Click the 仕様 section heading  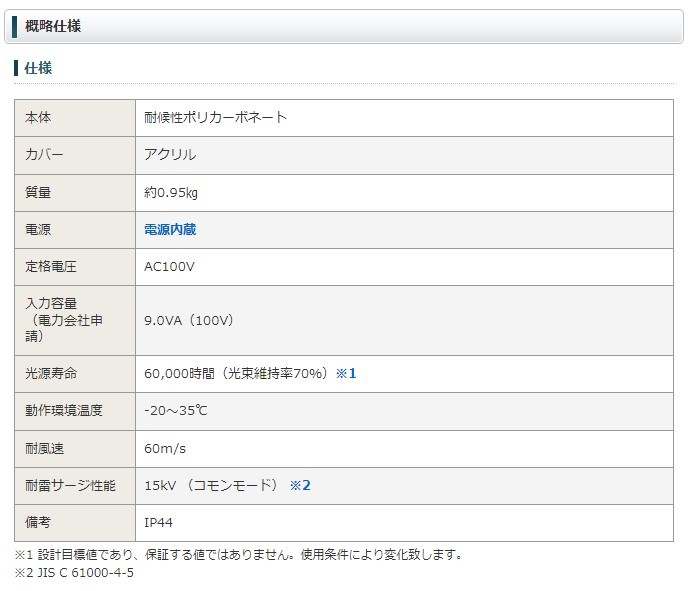point(38,68)
